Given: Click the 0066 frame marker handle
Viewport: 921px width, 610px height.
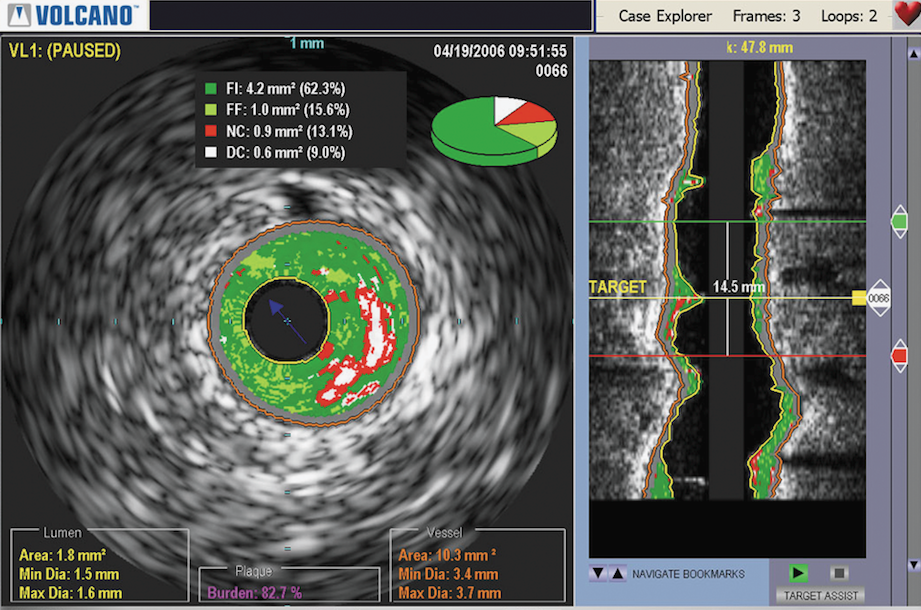Looking at the screenshot, I should (878, 298).
